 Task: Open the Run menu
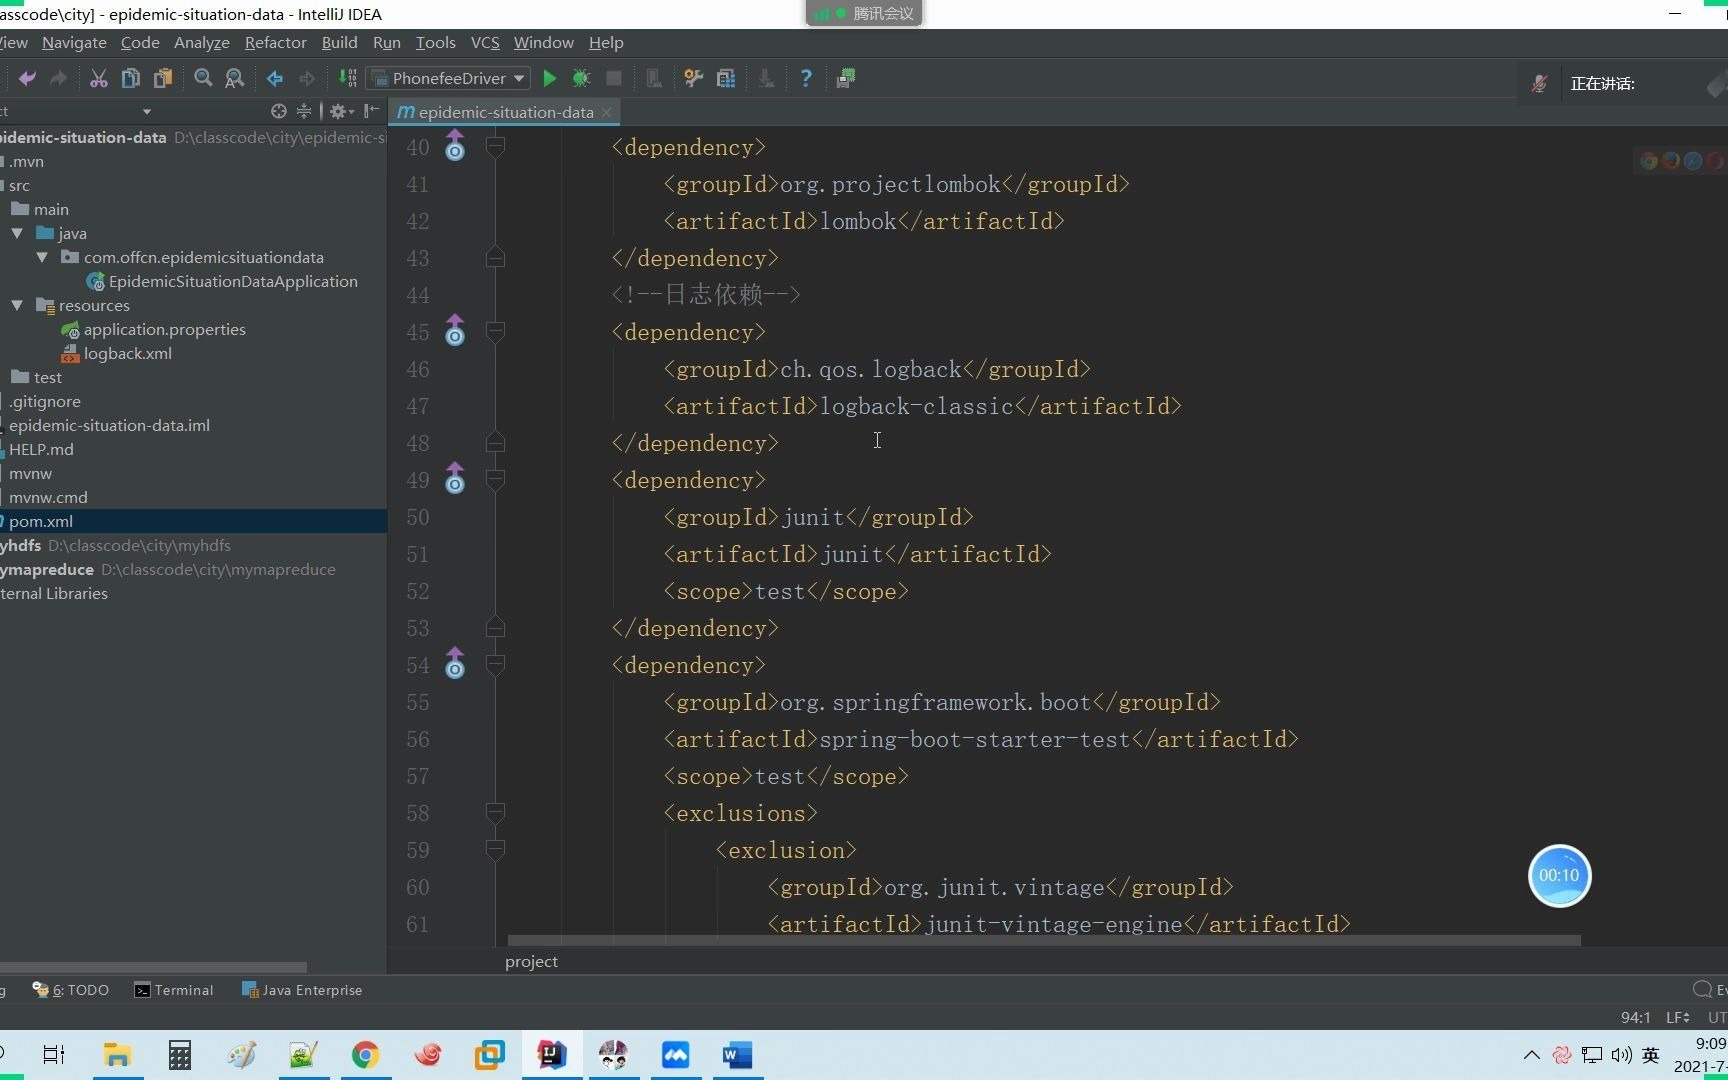(x=387, y=42)
